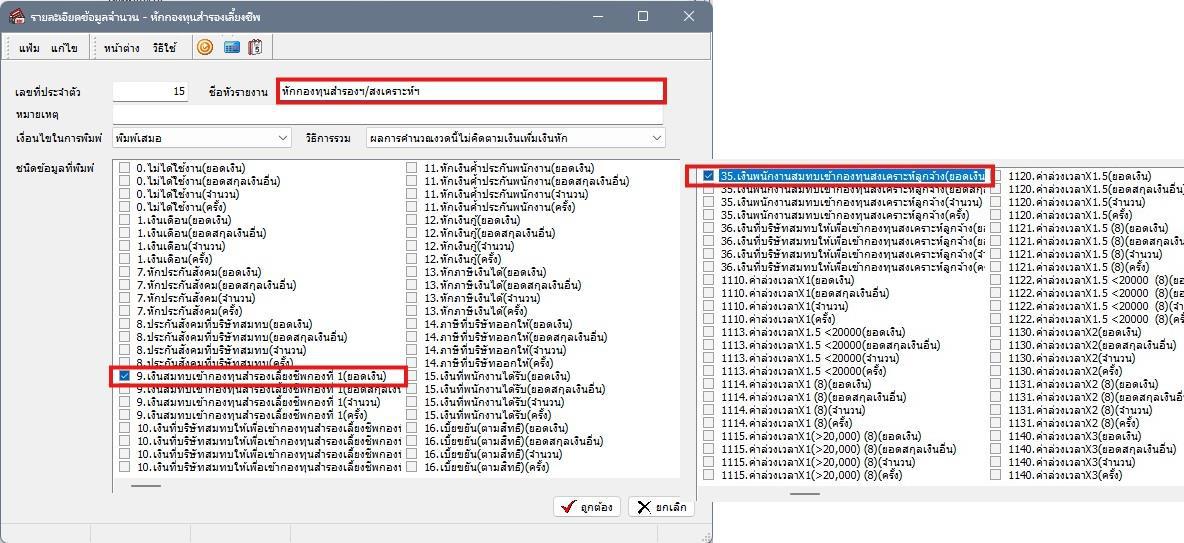Screen dimensions: 1184x543
Task: Click the X icon on ยกเลิก button
Action: tap(643, 507)
